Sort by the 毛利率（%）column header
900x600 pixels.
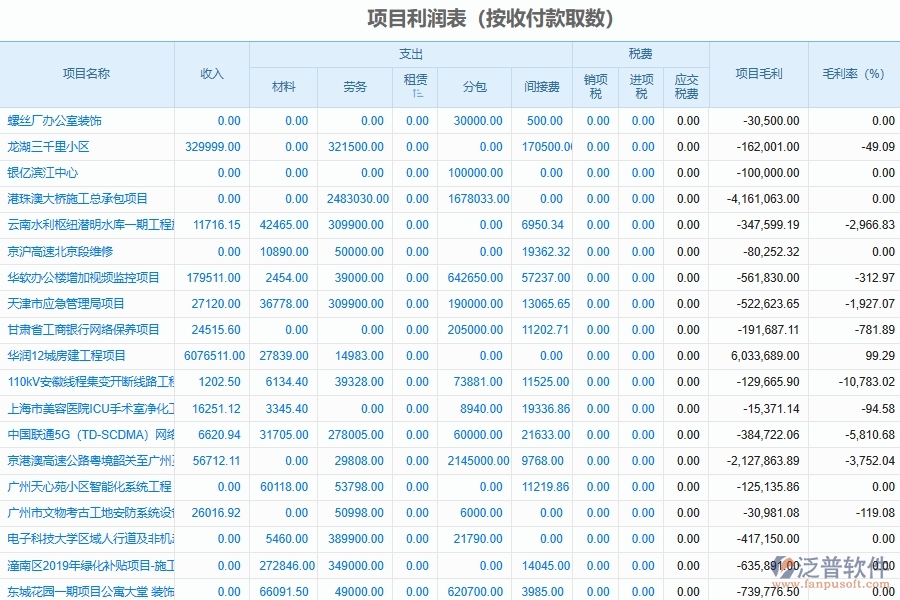click(x=852, y=73)
